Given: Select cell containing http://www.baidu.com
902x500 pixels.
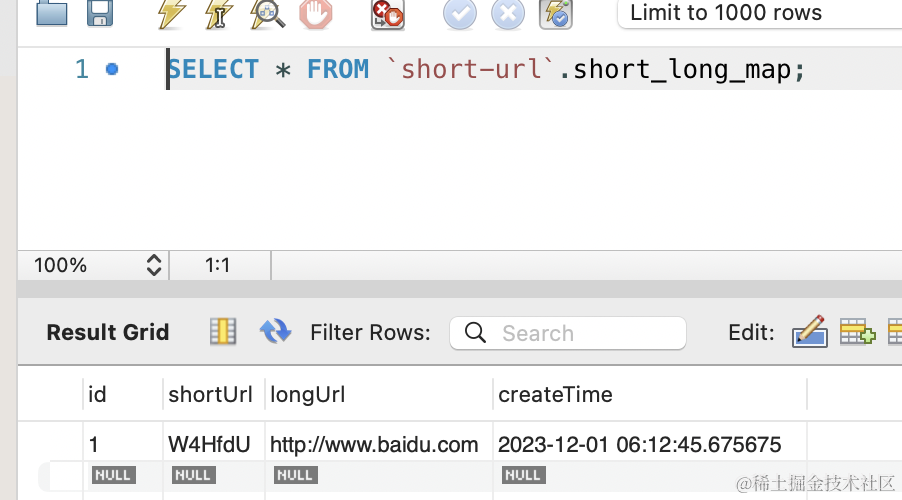Looking at the screenshot, I should pyautogui.click(x=374, y=445).
